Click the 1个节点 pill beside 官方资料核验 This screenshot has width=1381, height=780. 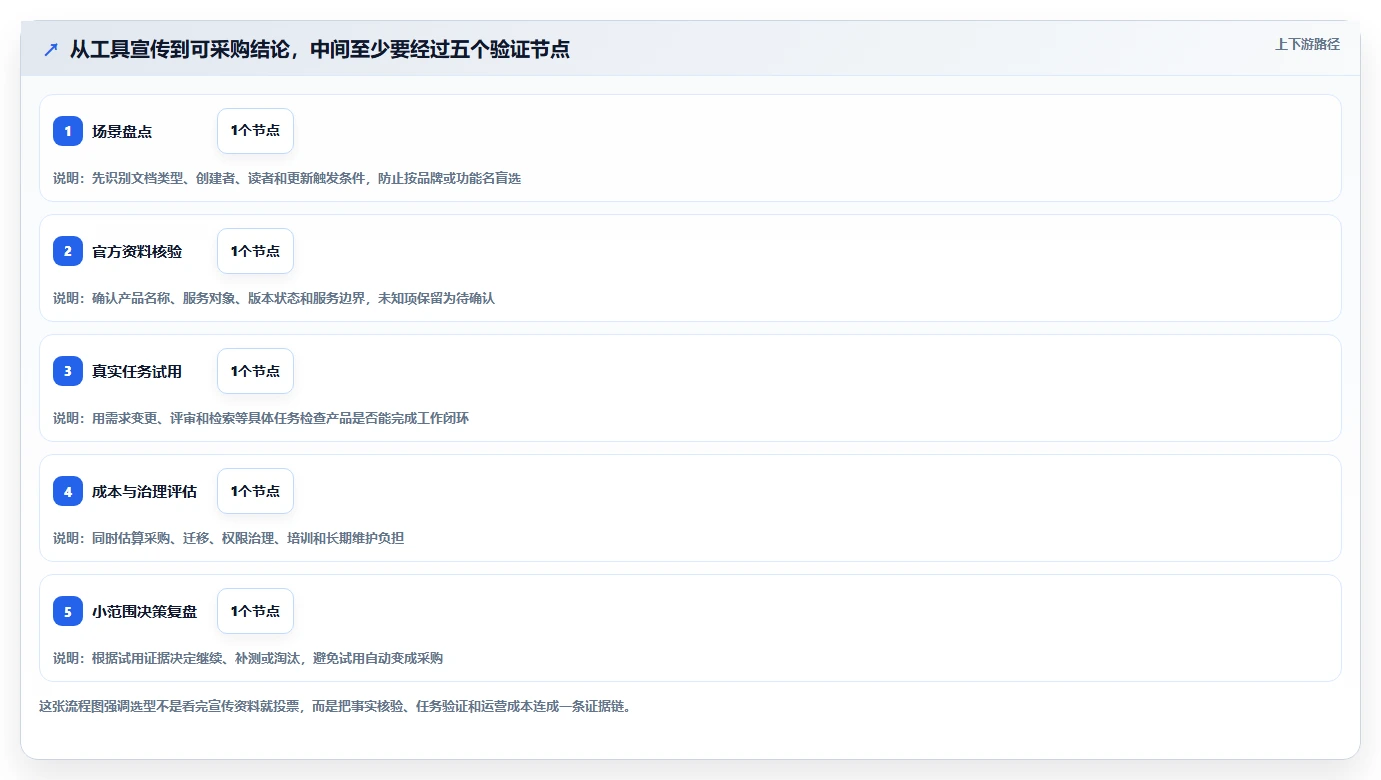coord(255,251)
